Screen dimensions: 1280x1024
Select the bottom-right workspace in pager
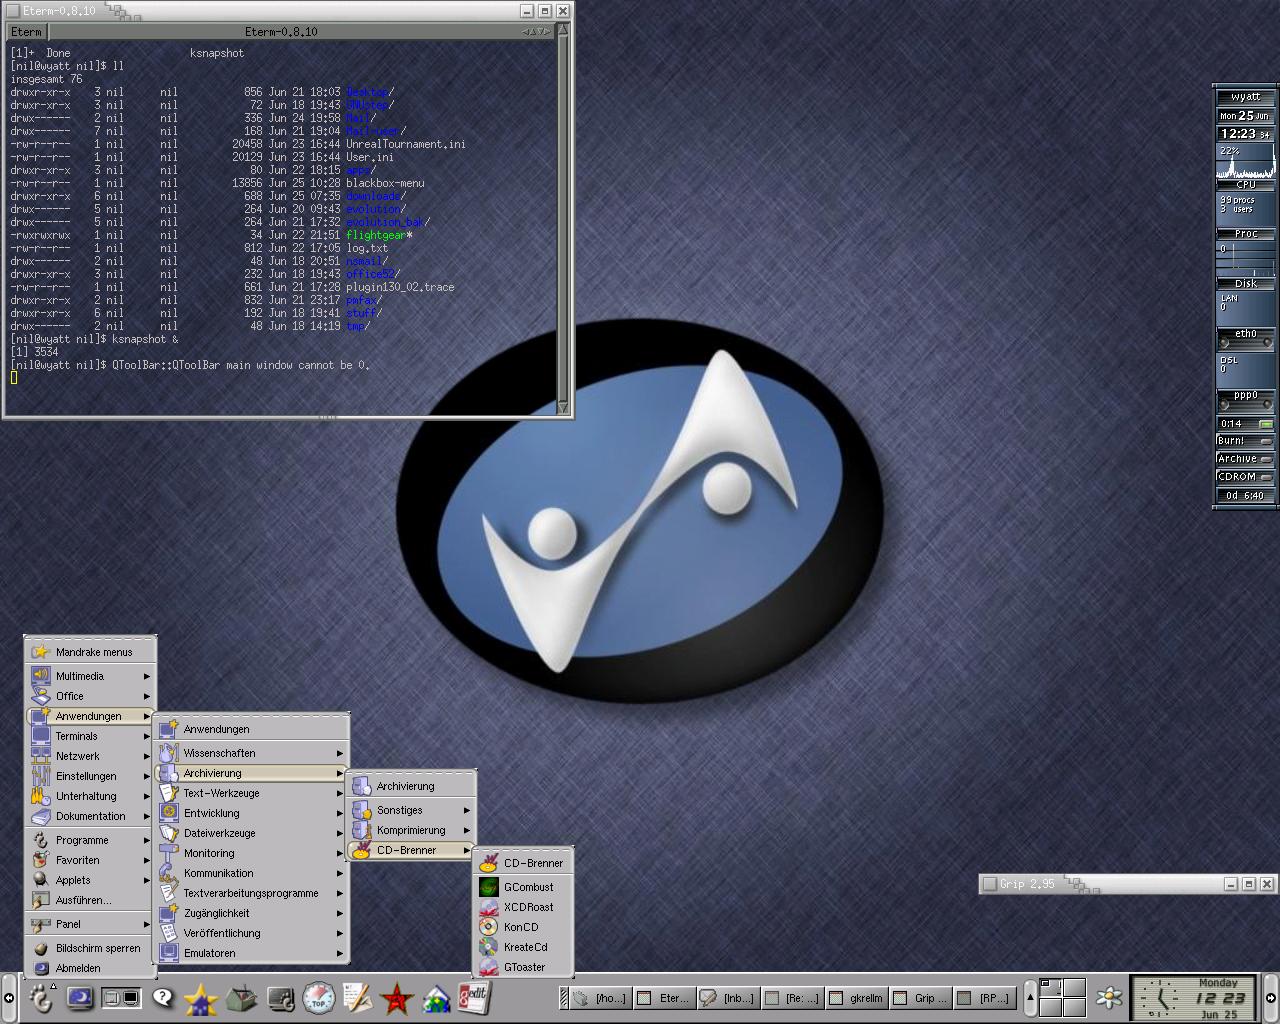pyautogui.click(x=1073, y=1006)
